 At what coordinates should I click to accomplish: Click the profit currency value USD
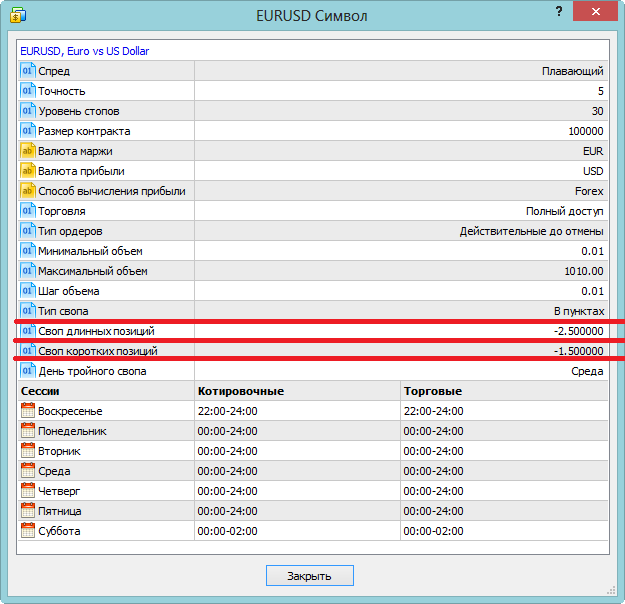(x=593, y=171)
